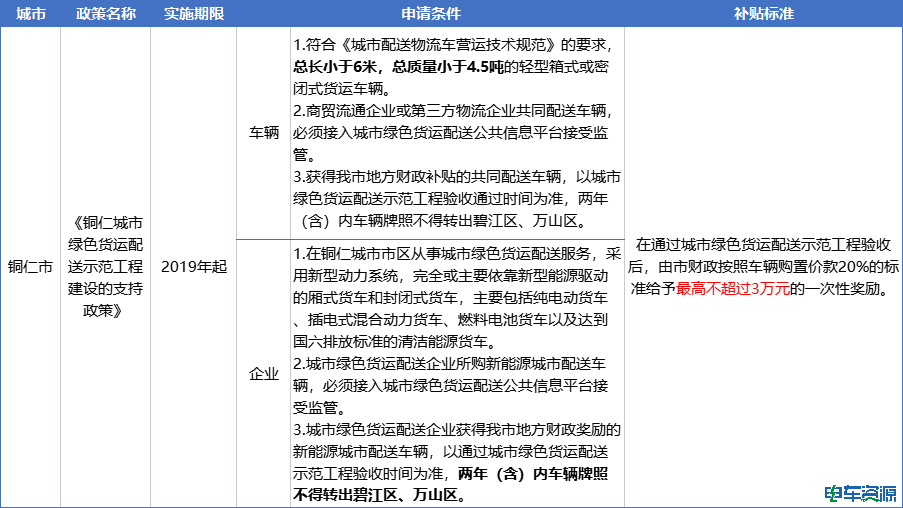Viewport: 903px width, 508px height.
Task: Click the 政策名称 column header
Action: [x=105, y=15]
